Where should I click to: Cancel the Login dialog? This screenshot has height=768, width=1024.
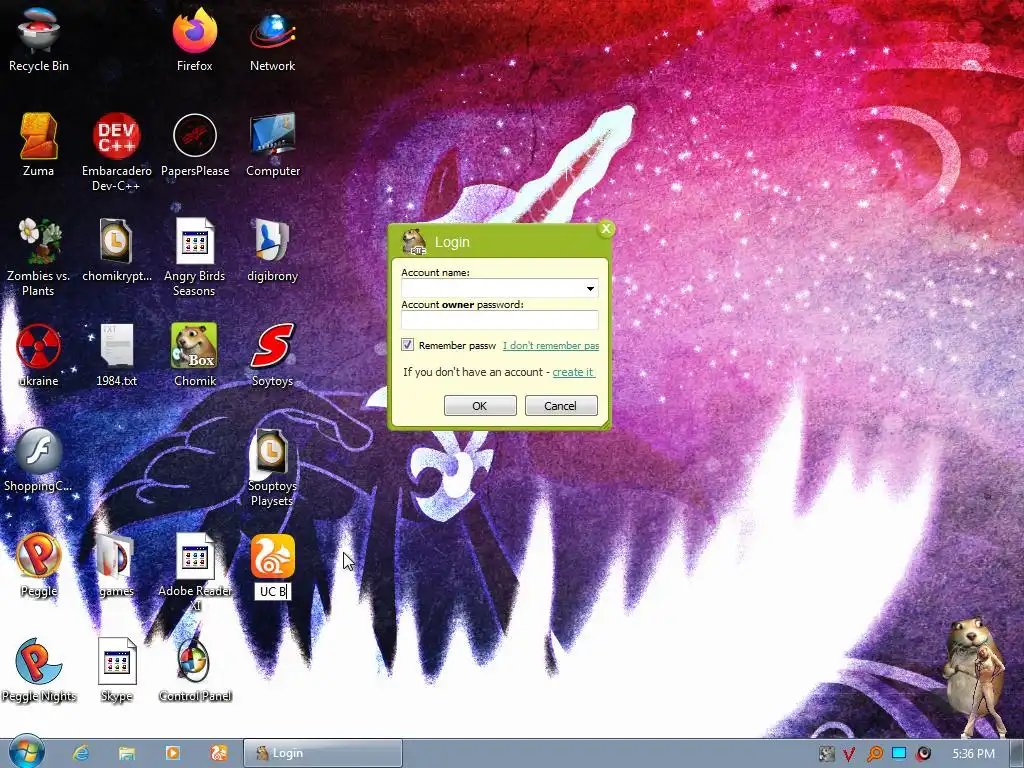click(x=561, y=406)
